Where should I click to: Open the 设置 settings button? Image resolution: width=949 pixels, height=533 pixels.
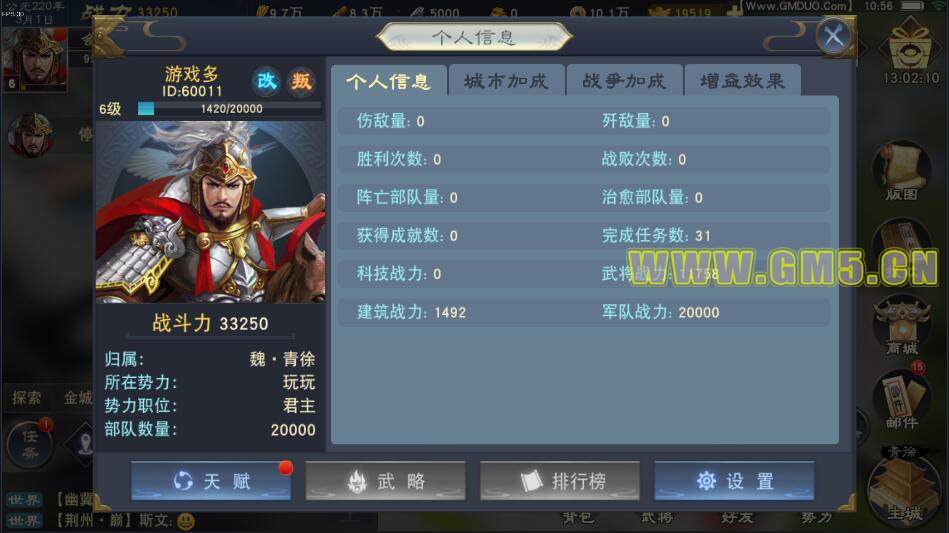734,481
